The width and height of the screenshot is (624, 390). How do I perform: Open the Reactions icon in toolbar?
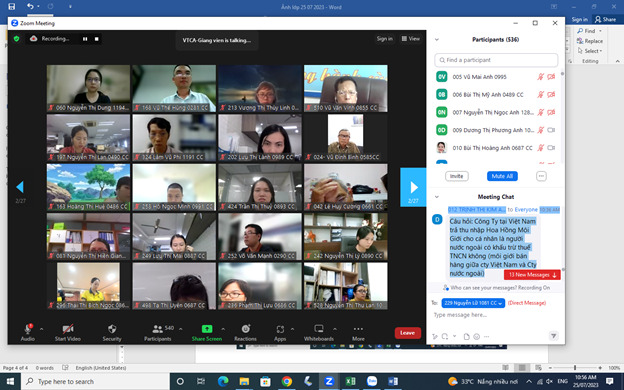pos(246,329)
